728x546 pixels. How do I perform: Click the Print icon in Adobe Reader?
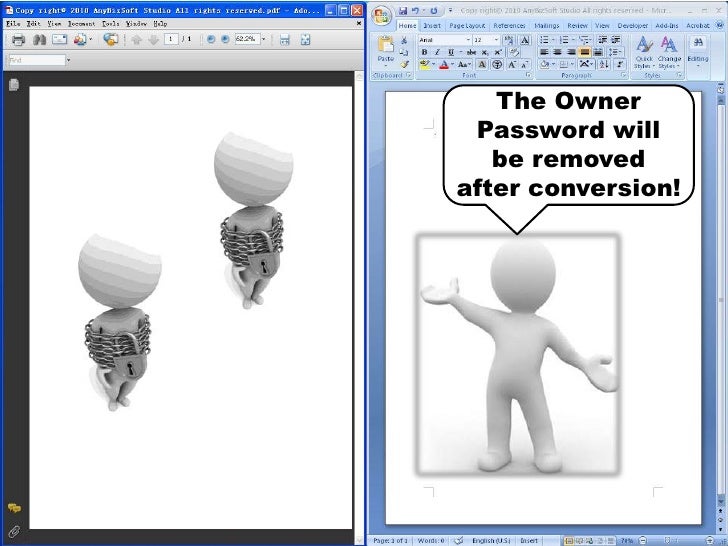18,40
